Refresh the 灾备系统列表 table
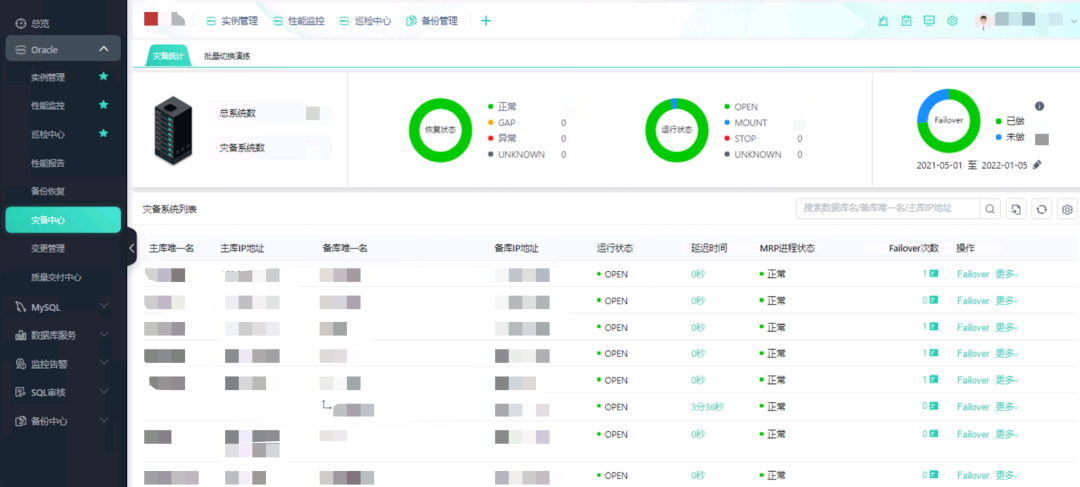The width and height of the screenshot is (1080, 487). point(1041,209)
